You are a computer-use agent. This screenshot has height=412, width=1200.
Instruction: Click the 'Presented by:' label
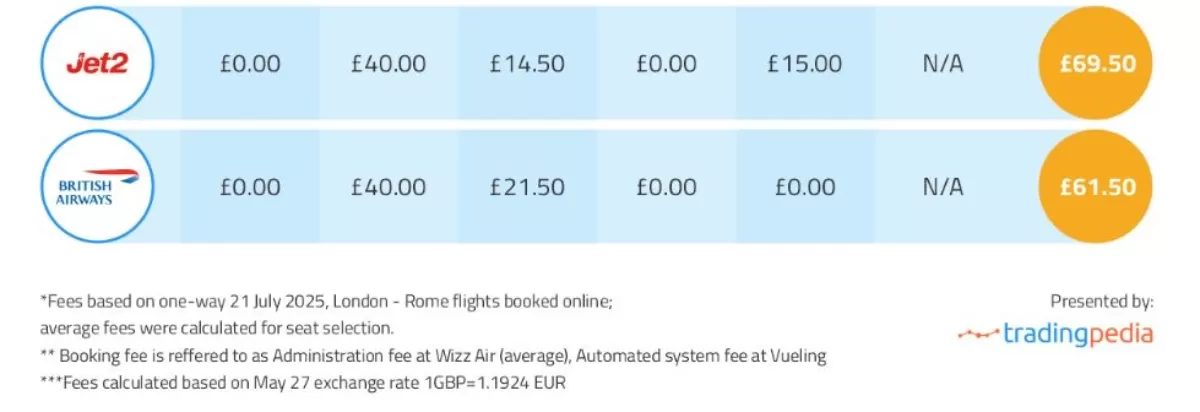[x=1101, y=300]
